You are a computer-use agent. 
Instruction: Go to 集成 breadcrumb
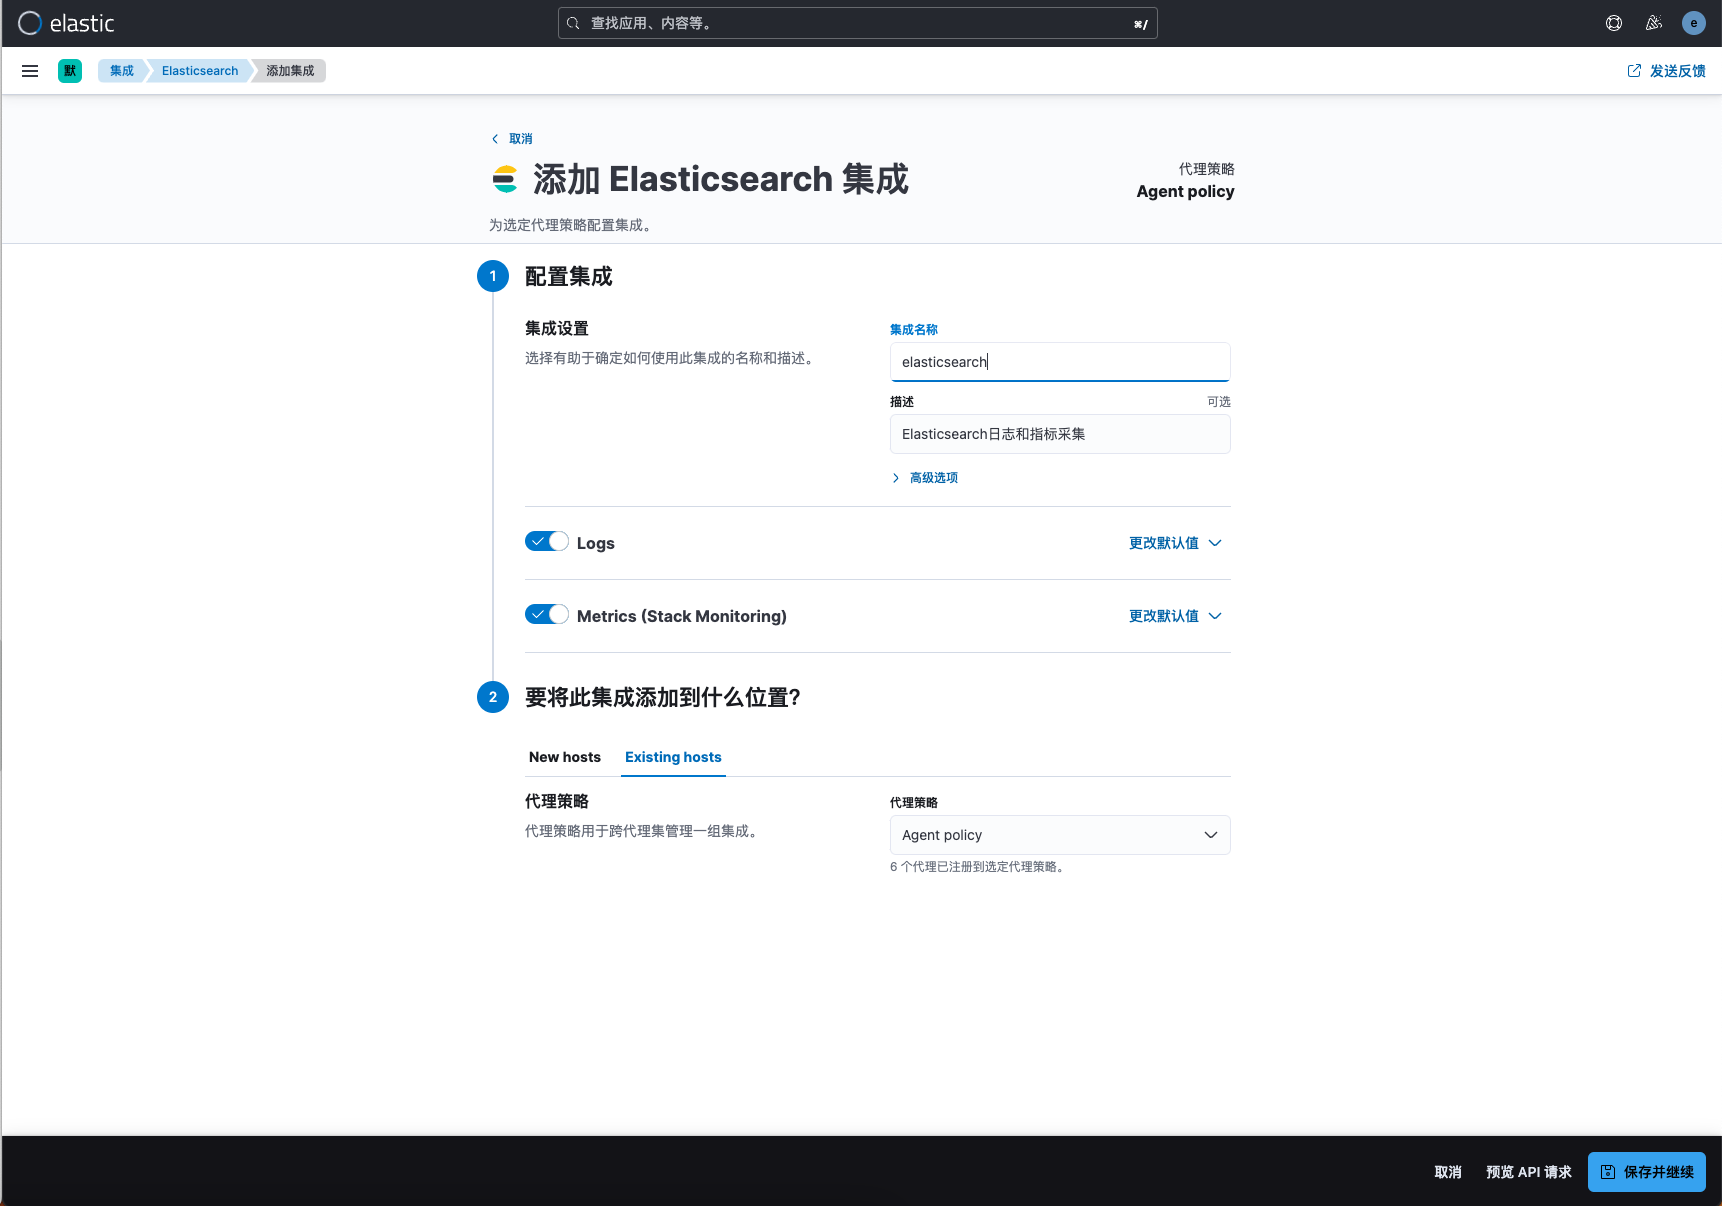(122, 71)
